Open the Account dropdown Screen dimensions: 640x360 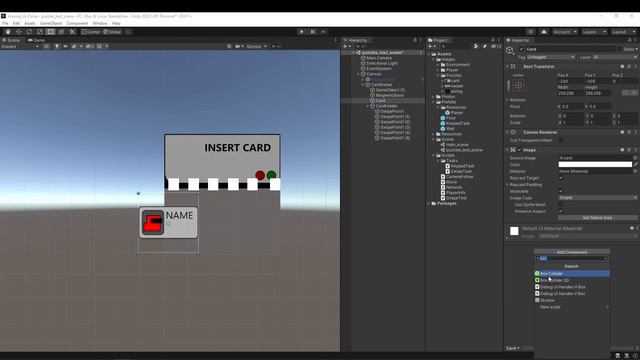(564, 32)
